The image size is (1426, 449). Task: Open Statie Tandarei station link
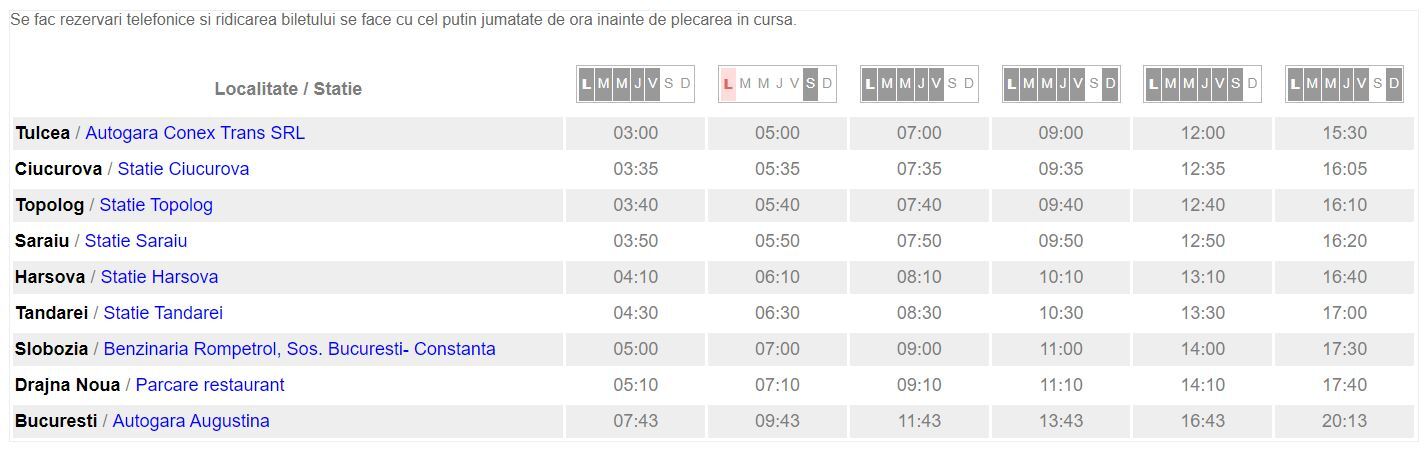tap(163, 313)
